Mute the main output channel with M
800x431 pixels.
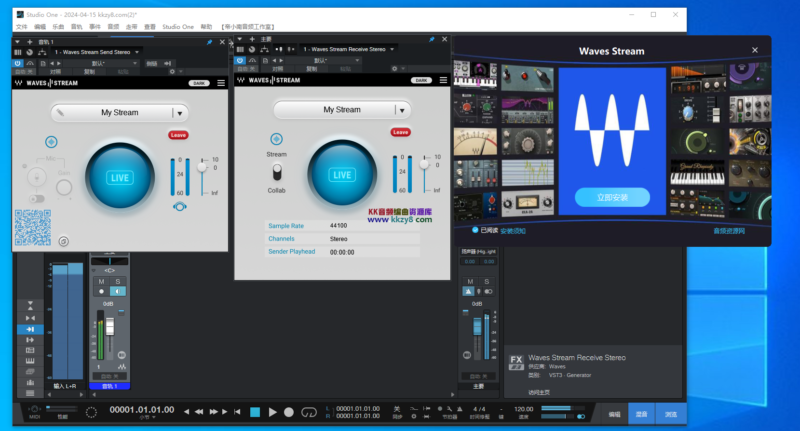point(470,282)
